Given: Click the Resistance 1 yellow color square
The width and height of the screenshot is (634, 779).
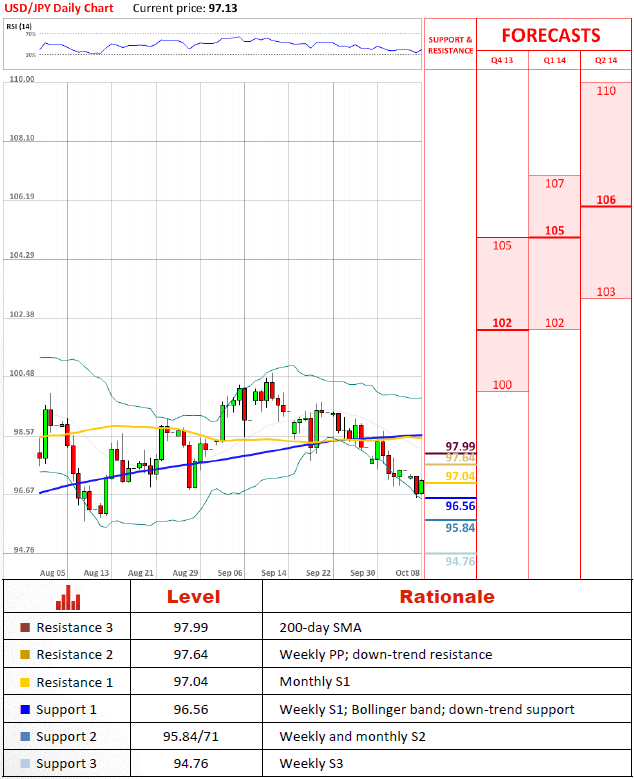Looking at the screenshot, I should point(25,682).
